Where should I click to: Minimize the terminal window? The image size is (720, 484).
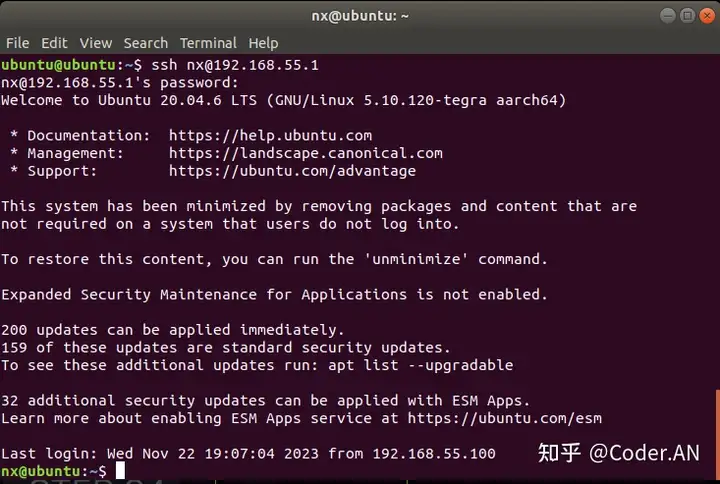click(668, 16)
